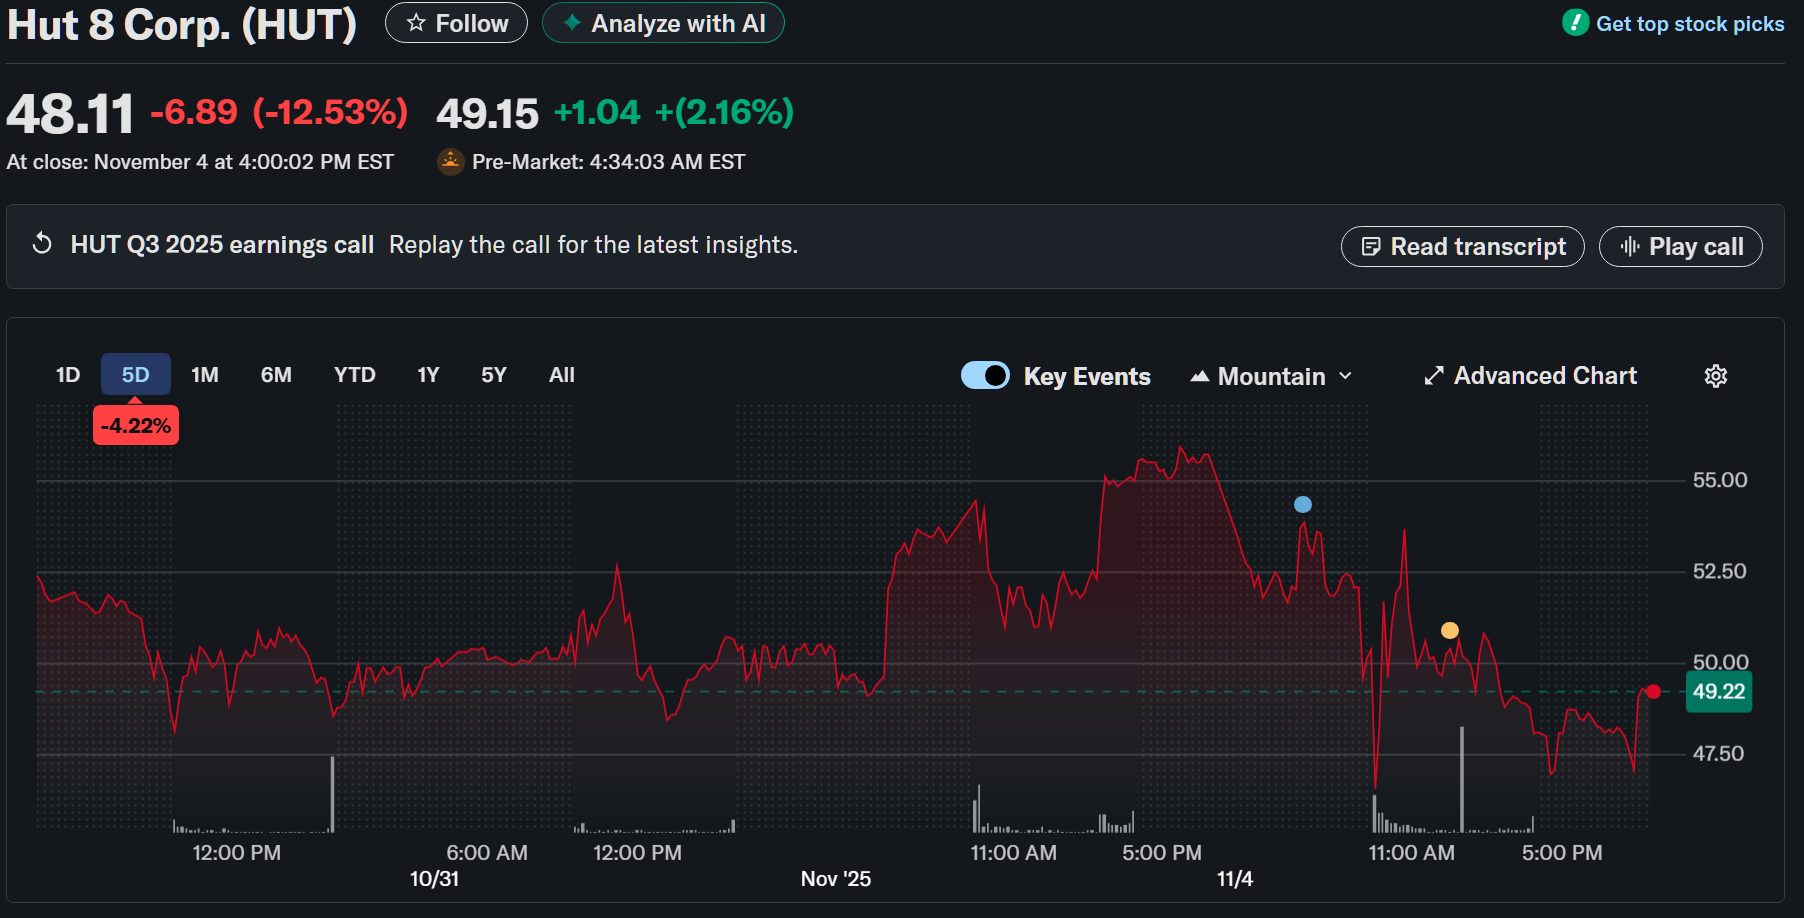The height and width of the screenshot is (918, 1804).
Task: Click the pre-market sunrise icon
Action: pyautogui.click(x=451, y=161)
